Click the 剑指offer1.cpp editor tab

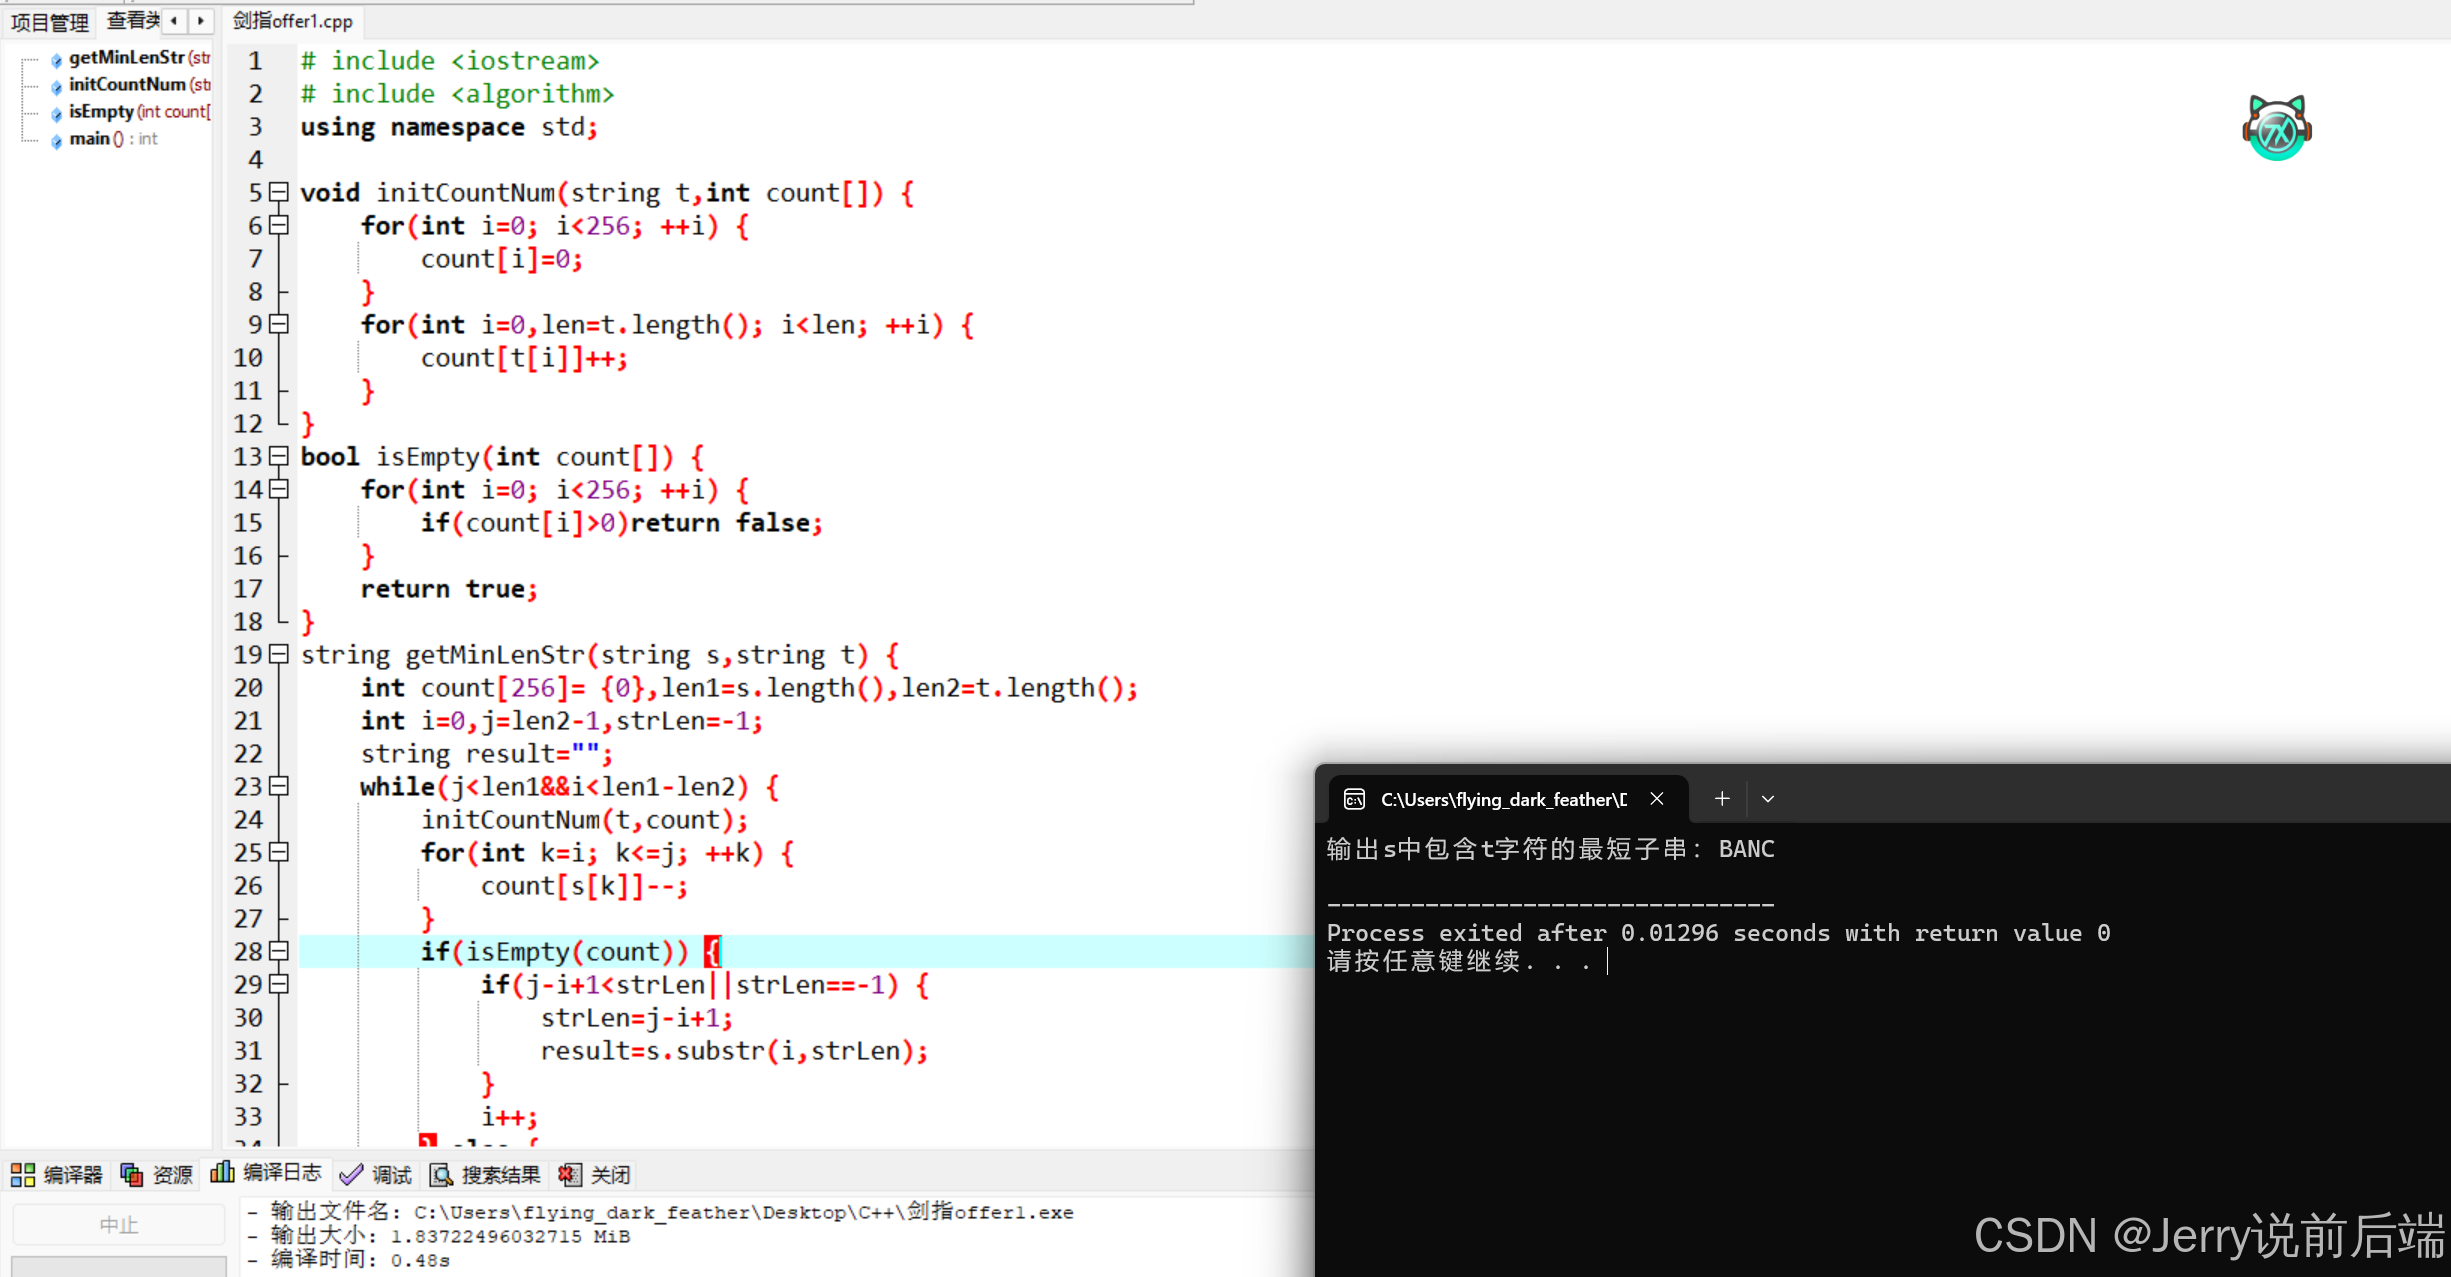pyautogui.click(x=292, y=21)
